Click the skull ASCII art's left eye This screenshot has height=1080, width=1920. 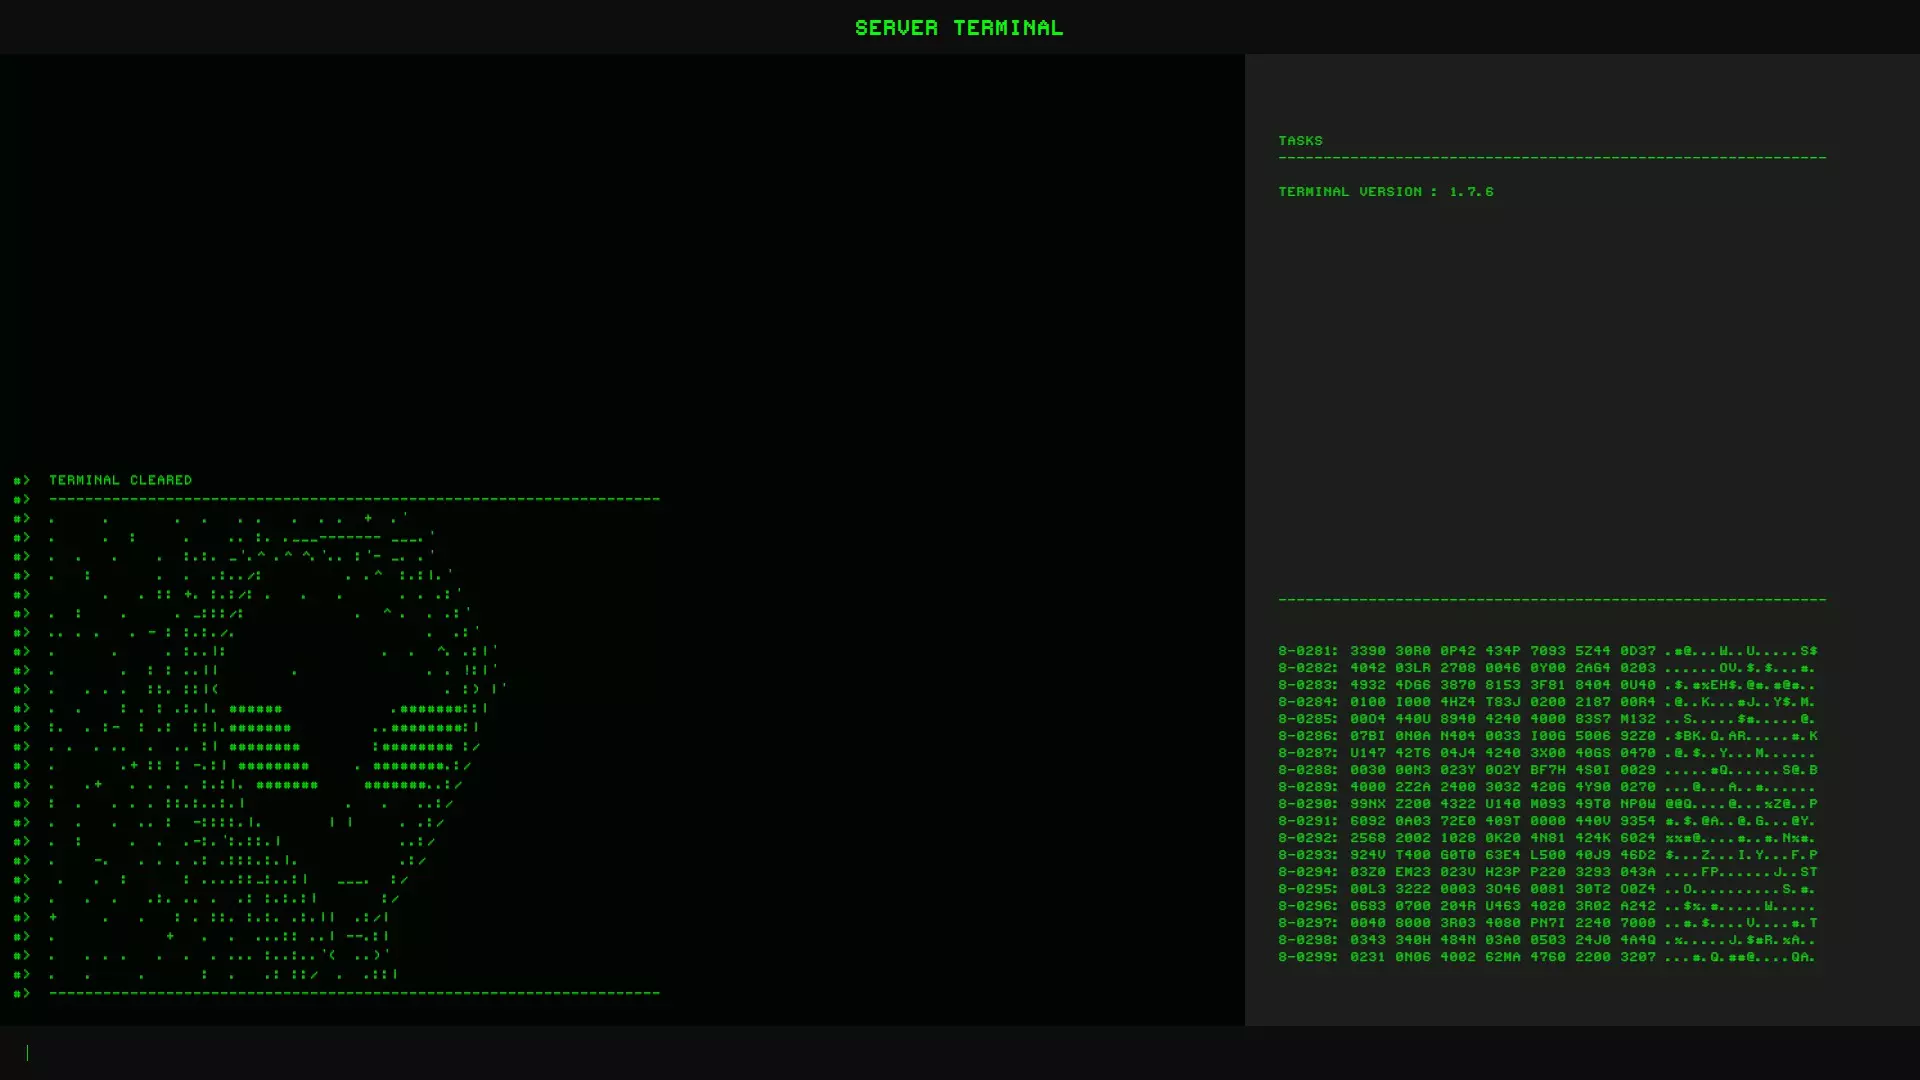pos(268,747)
